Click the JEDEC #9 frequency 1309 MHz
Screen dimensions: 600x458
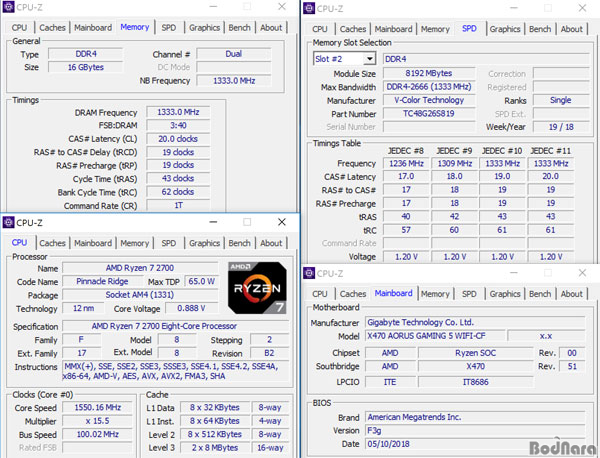[455, 164]
